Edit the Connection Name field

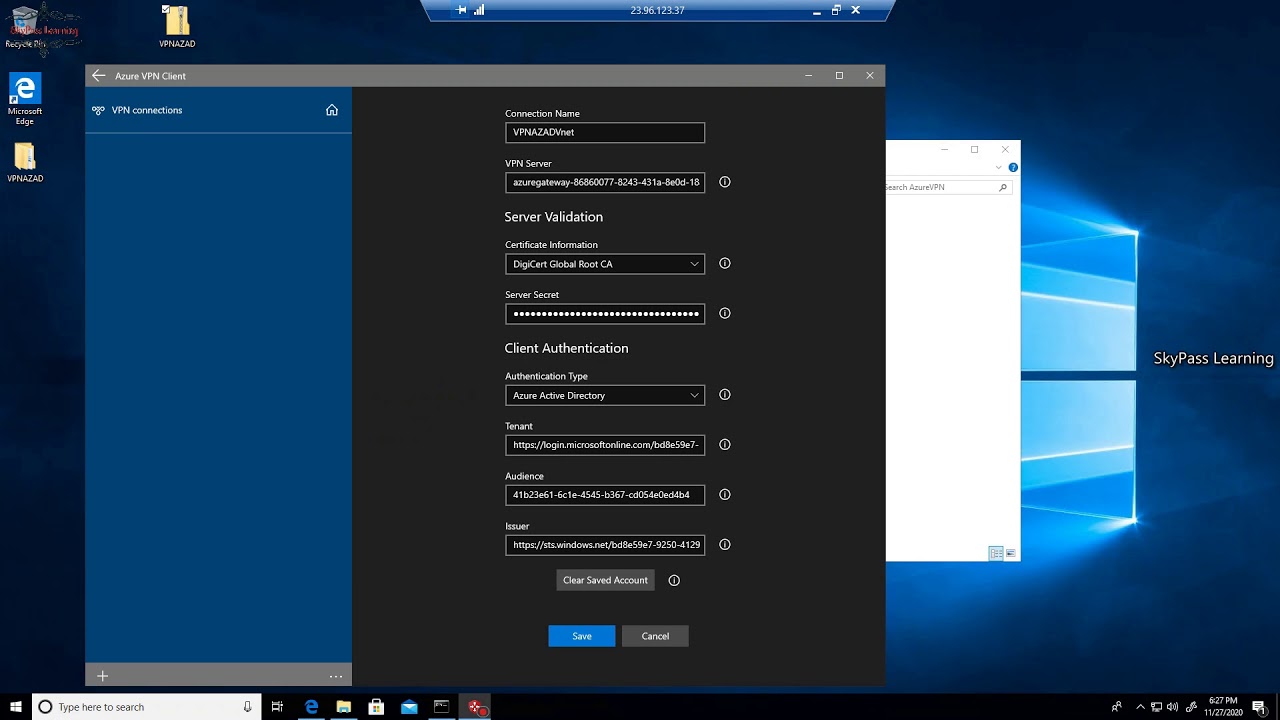pyautogui.click(x=605, y=132)
